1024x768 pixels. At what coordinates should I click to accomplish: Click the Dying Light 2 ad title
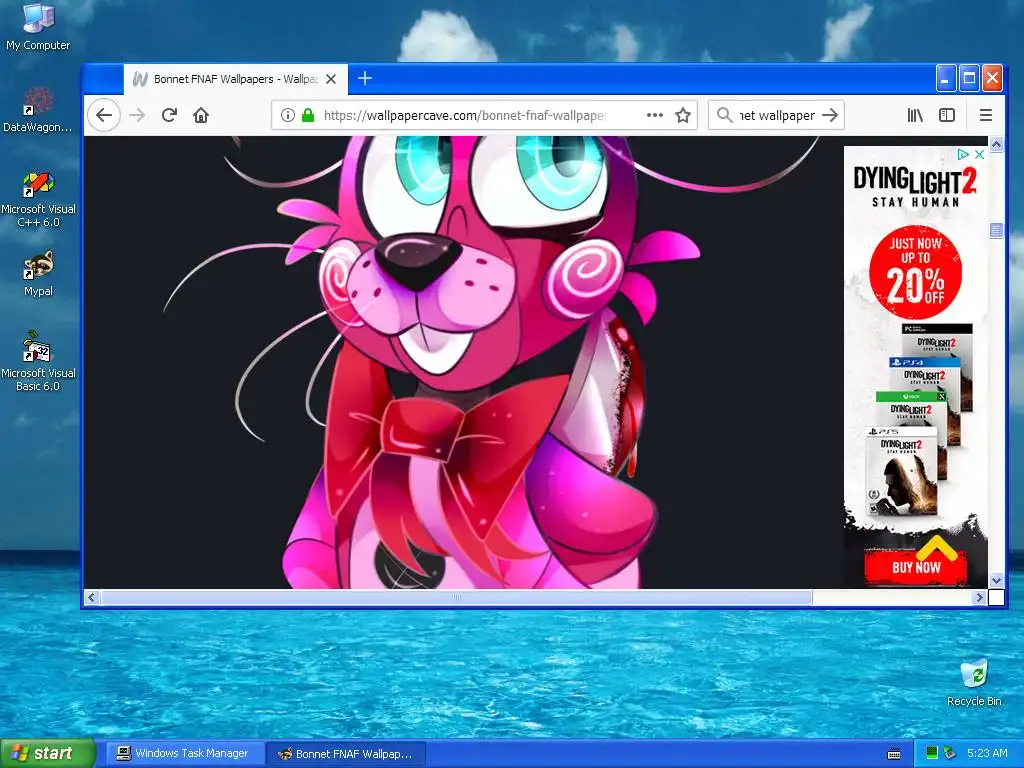pos(916,187)
